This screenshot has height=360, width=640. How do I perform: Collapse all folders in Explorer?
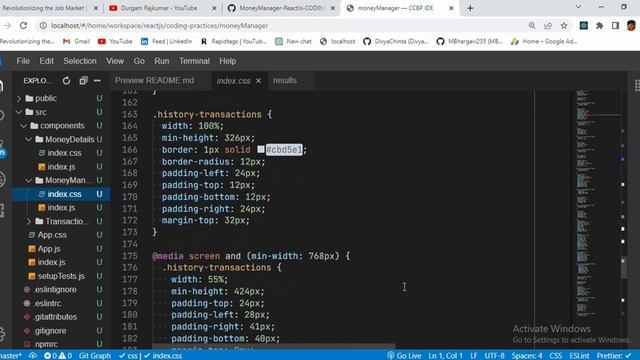(x=83, y=81)
